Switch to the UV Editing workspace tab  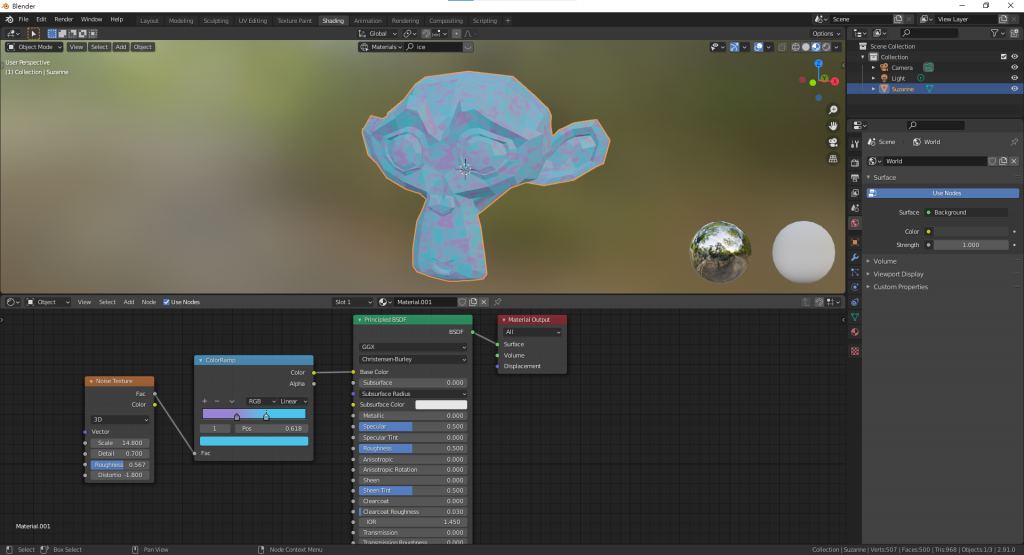(253, 20)
